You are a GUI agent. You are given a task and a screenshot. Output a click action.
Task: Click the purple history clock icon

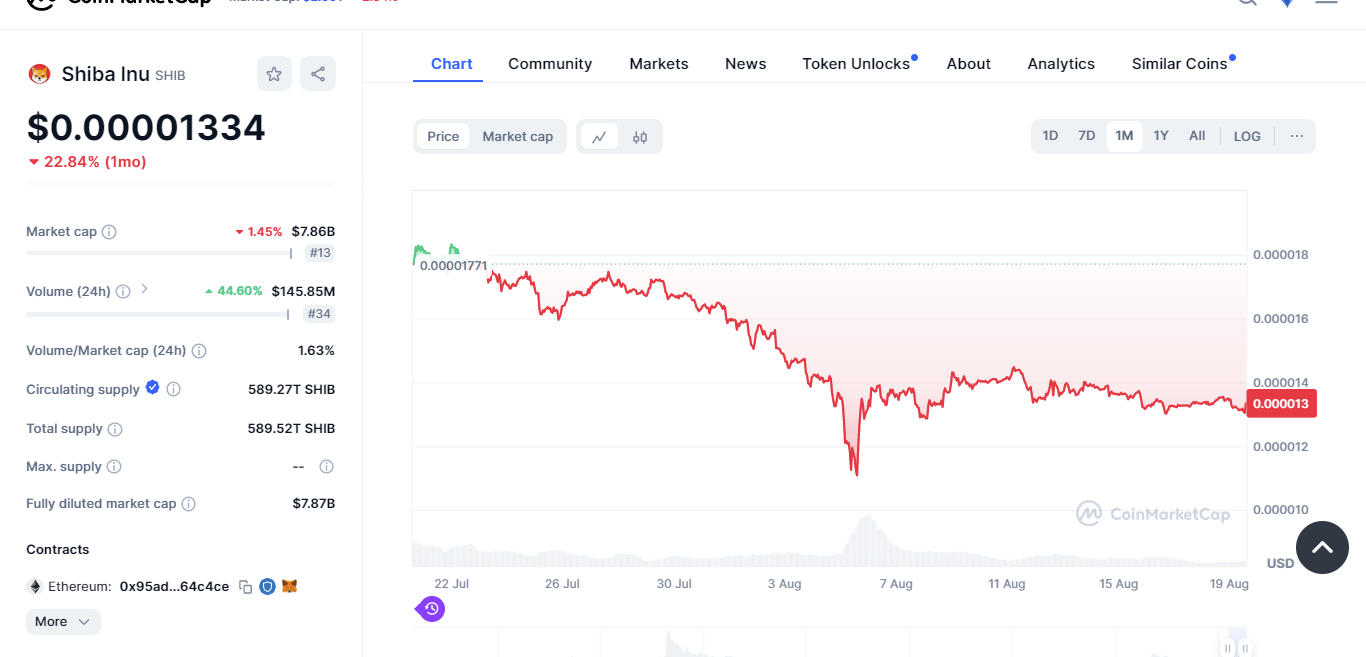pos(431,608)
